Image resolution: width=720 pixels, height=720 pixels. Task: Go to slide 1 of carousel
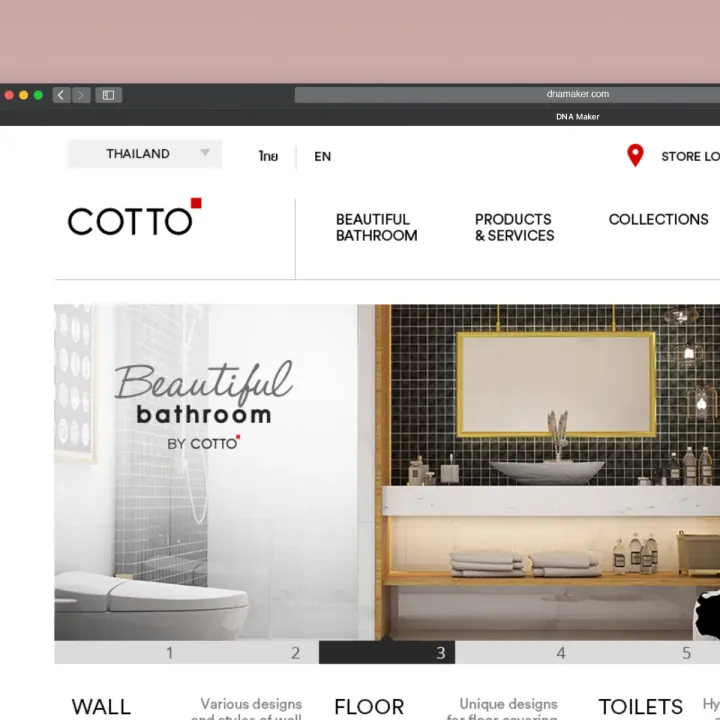click(169, 652)
